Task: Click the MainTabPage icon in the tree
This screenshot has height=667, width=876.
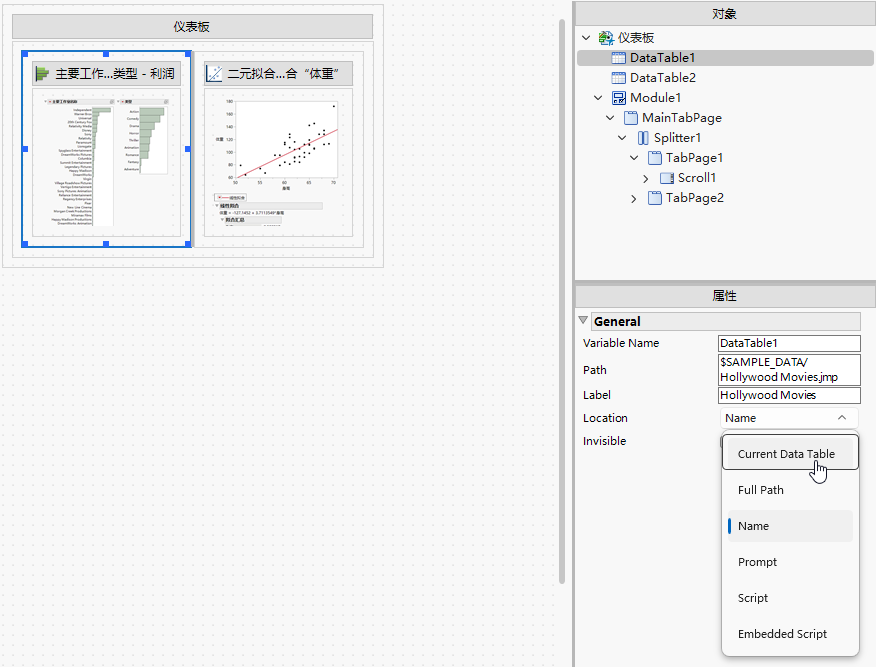Action: (x=631, y=118)
